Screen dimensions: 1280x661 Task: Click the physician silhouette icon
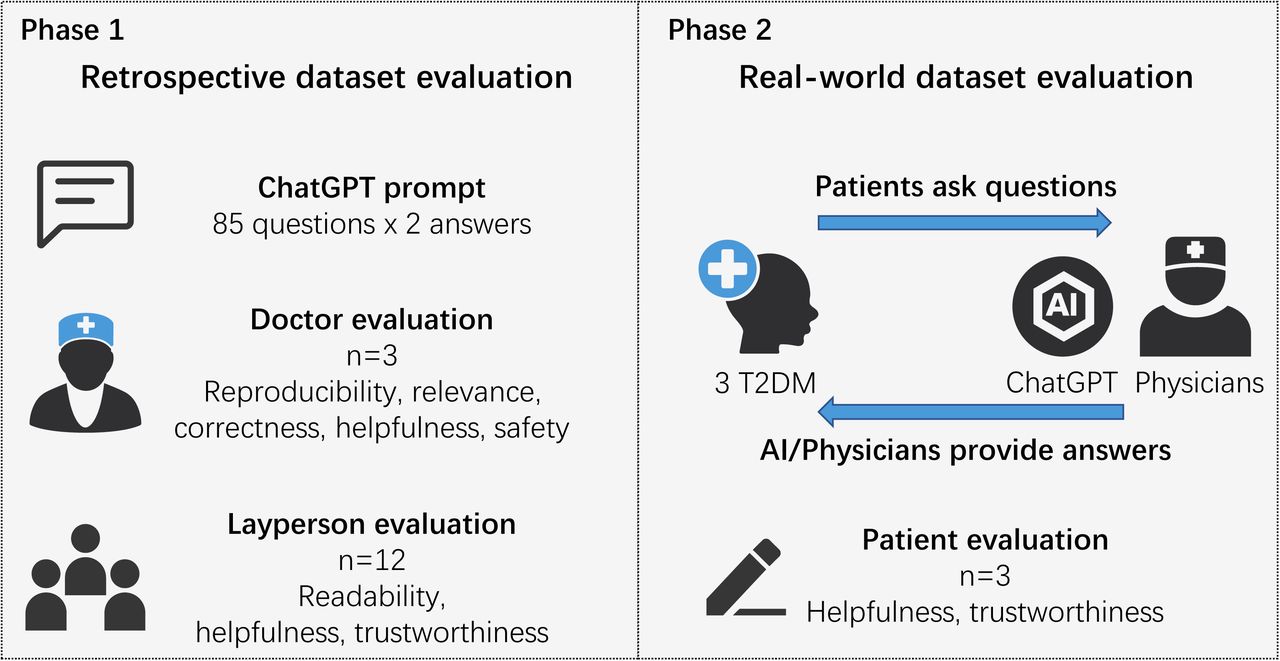point(1195,297)
